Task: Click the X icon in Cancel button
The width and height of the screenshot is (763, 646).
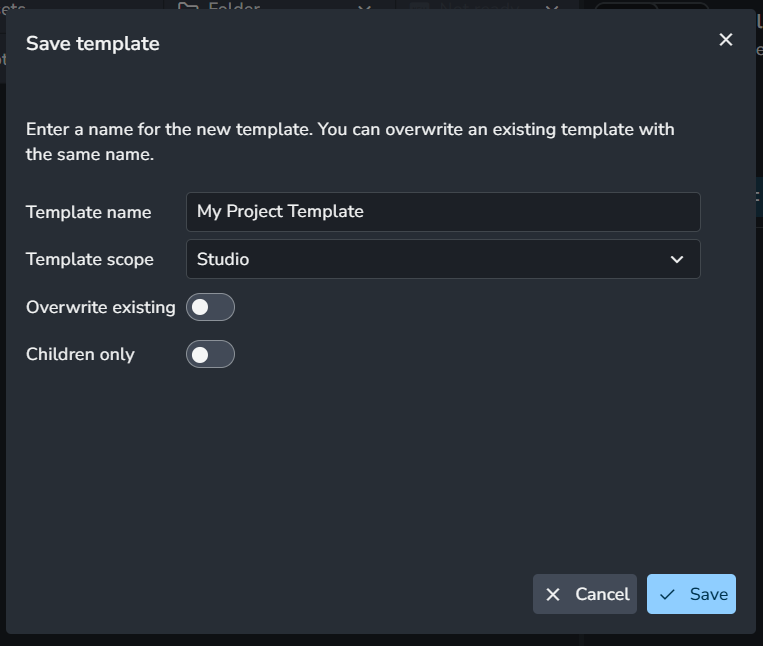Action: [x=553, y=594]
